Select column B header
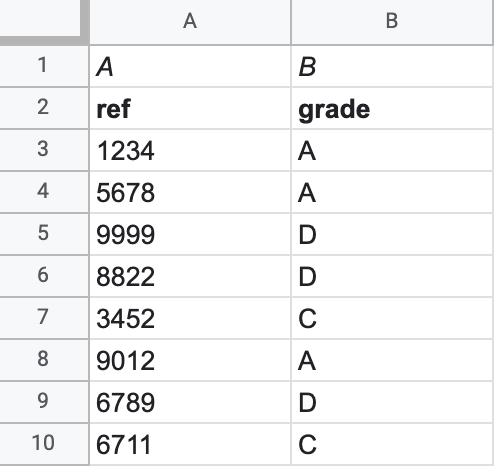 [392, 21]
